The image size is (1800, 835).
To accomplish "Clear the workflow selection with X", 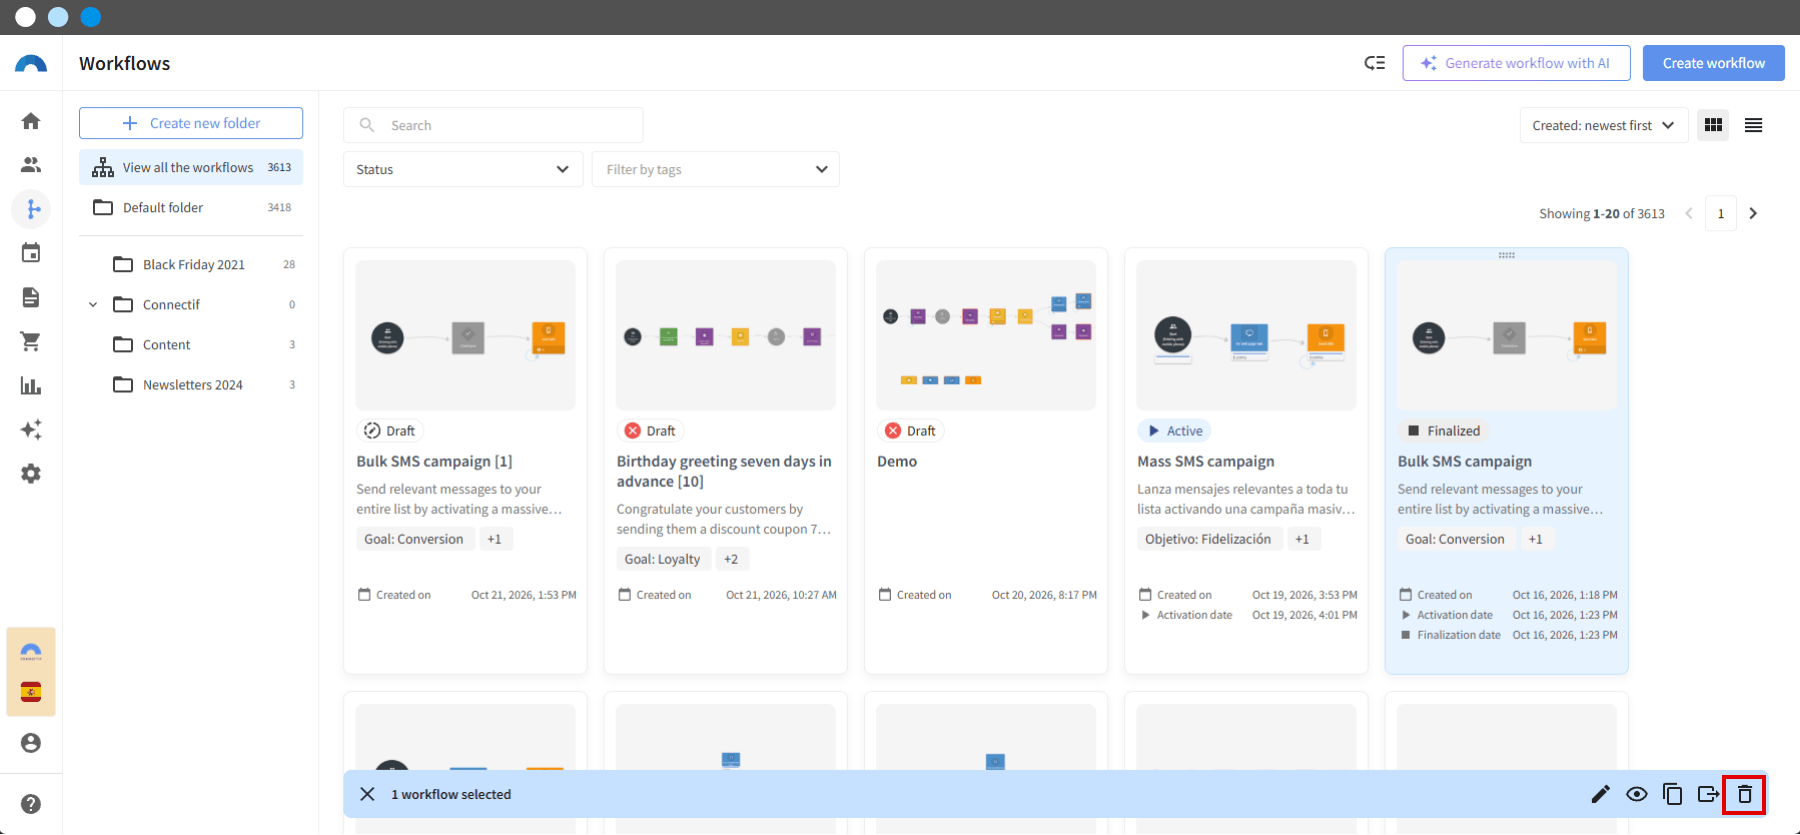I will pyautogui.click(x=367, y=794).
